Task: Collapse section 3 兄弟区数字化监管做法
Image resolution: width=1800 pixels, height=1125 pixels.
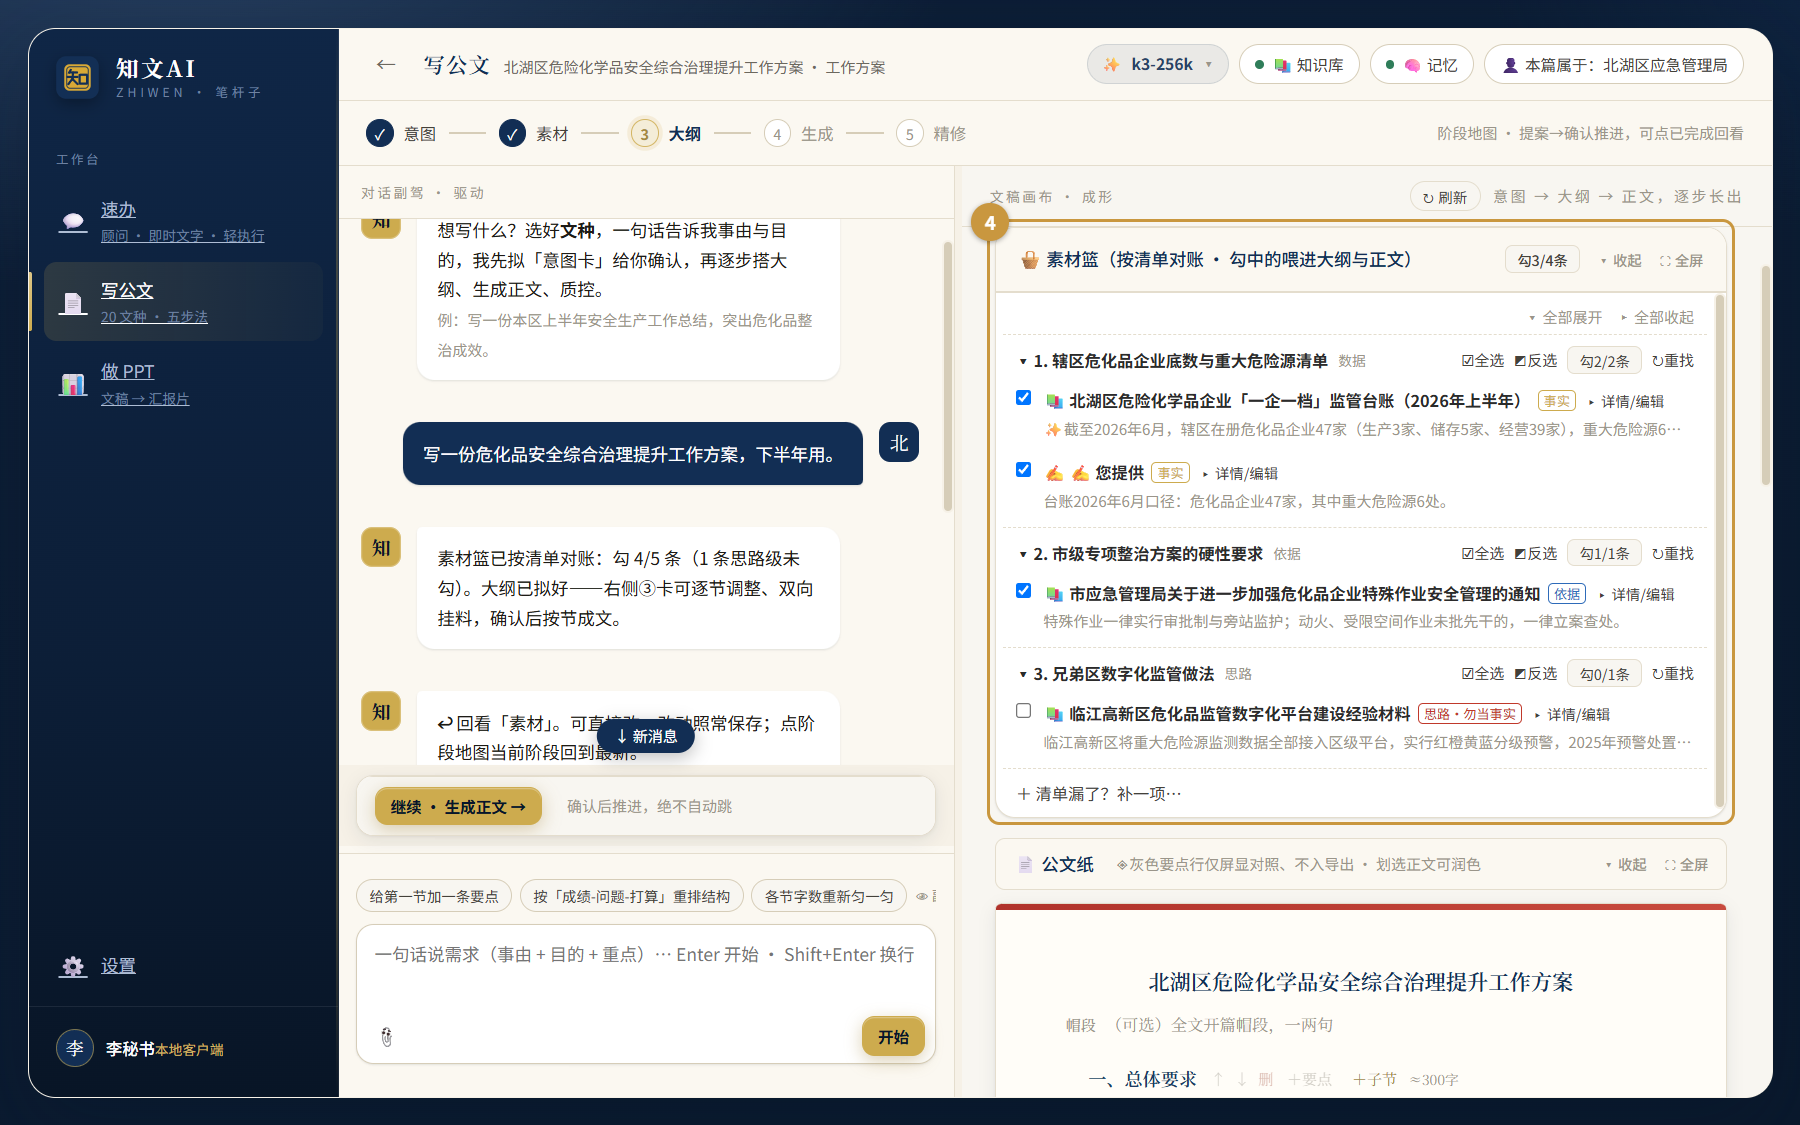Action: click(x=1023, y=674)
